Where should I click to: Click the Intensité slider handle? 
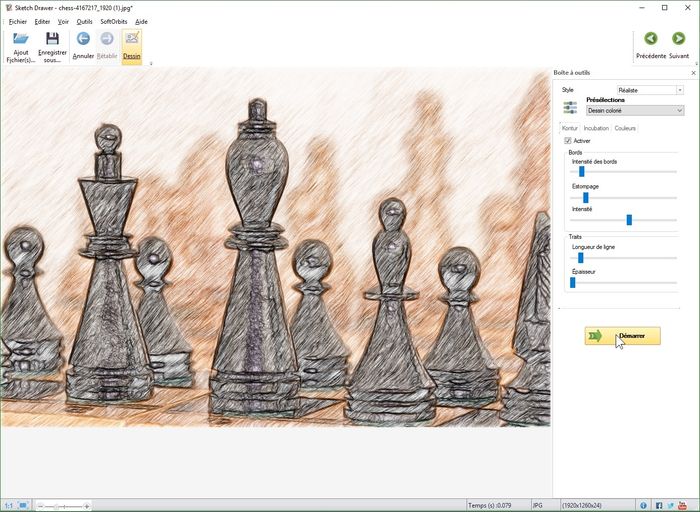click(629, 219)
